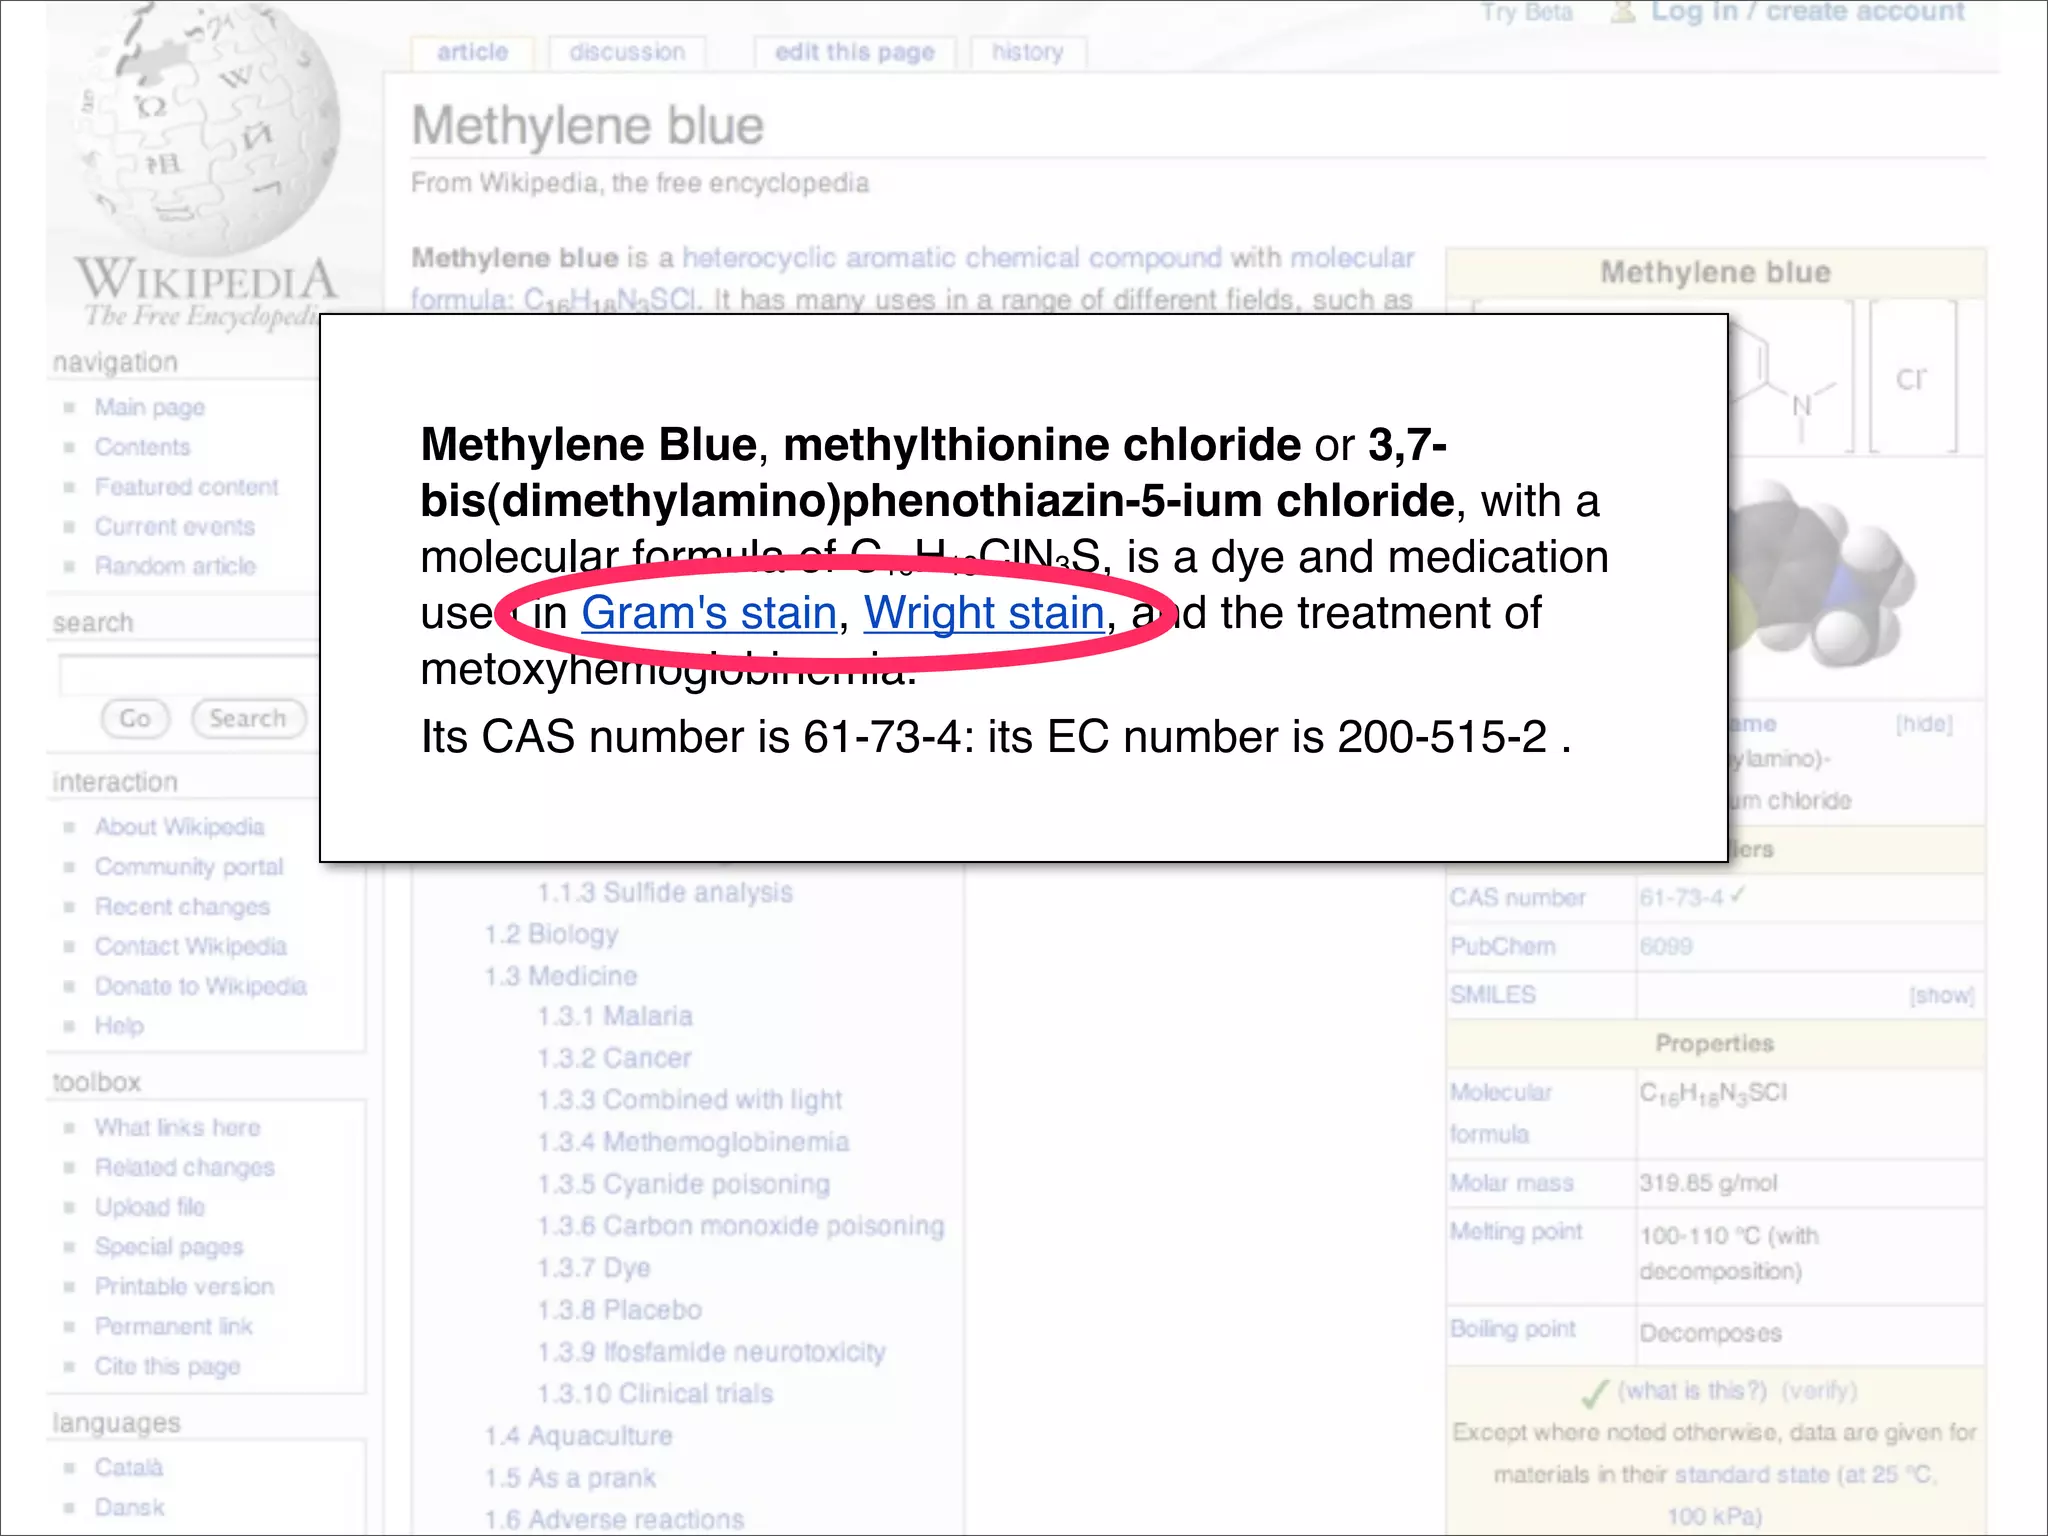Viewport: 2048px width, 1536px height.
Task: Follow the Gram's stain link
Action: pos(708,613)
